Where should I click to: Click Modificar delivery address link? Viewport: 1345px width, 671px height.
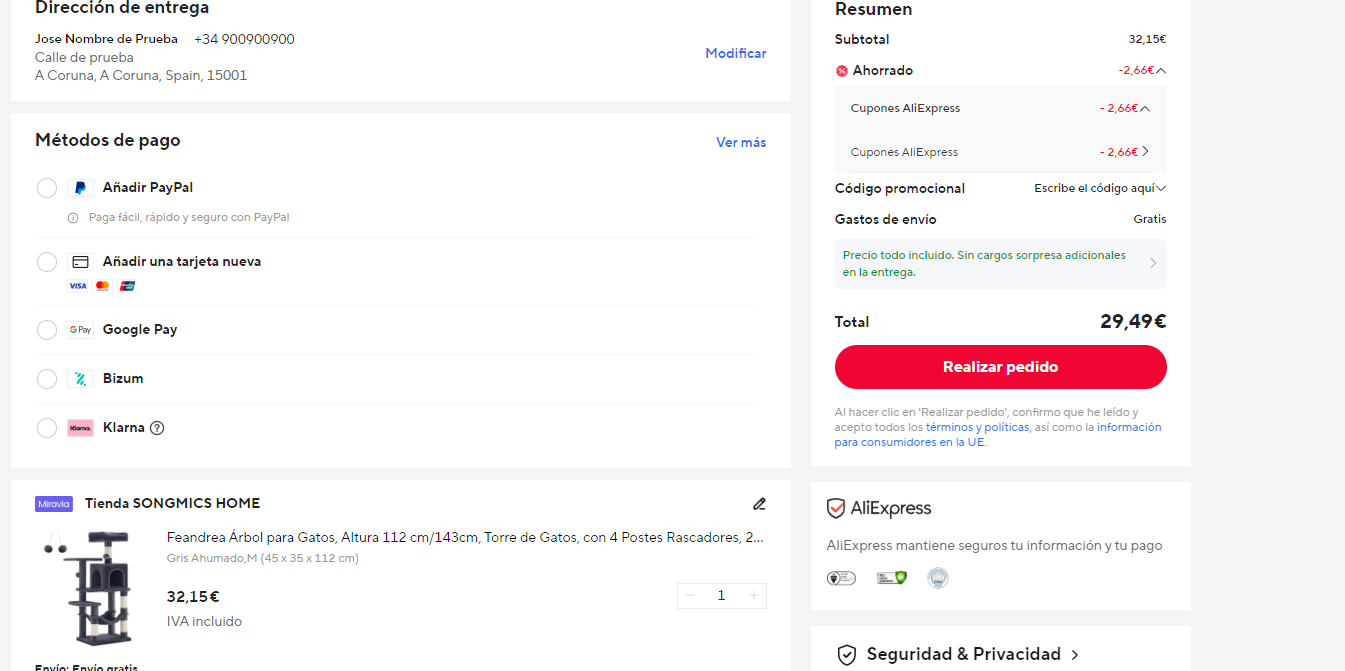(x=736, y=54)
